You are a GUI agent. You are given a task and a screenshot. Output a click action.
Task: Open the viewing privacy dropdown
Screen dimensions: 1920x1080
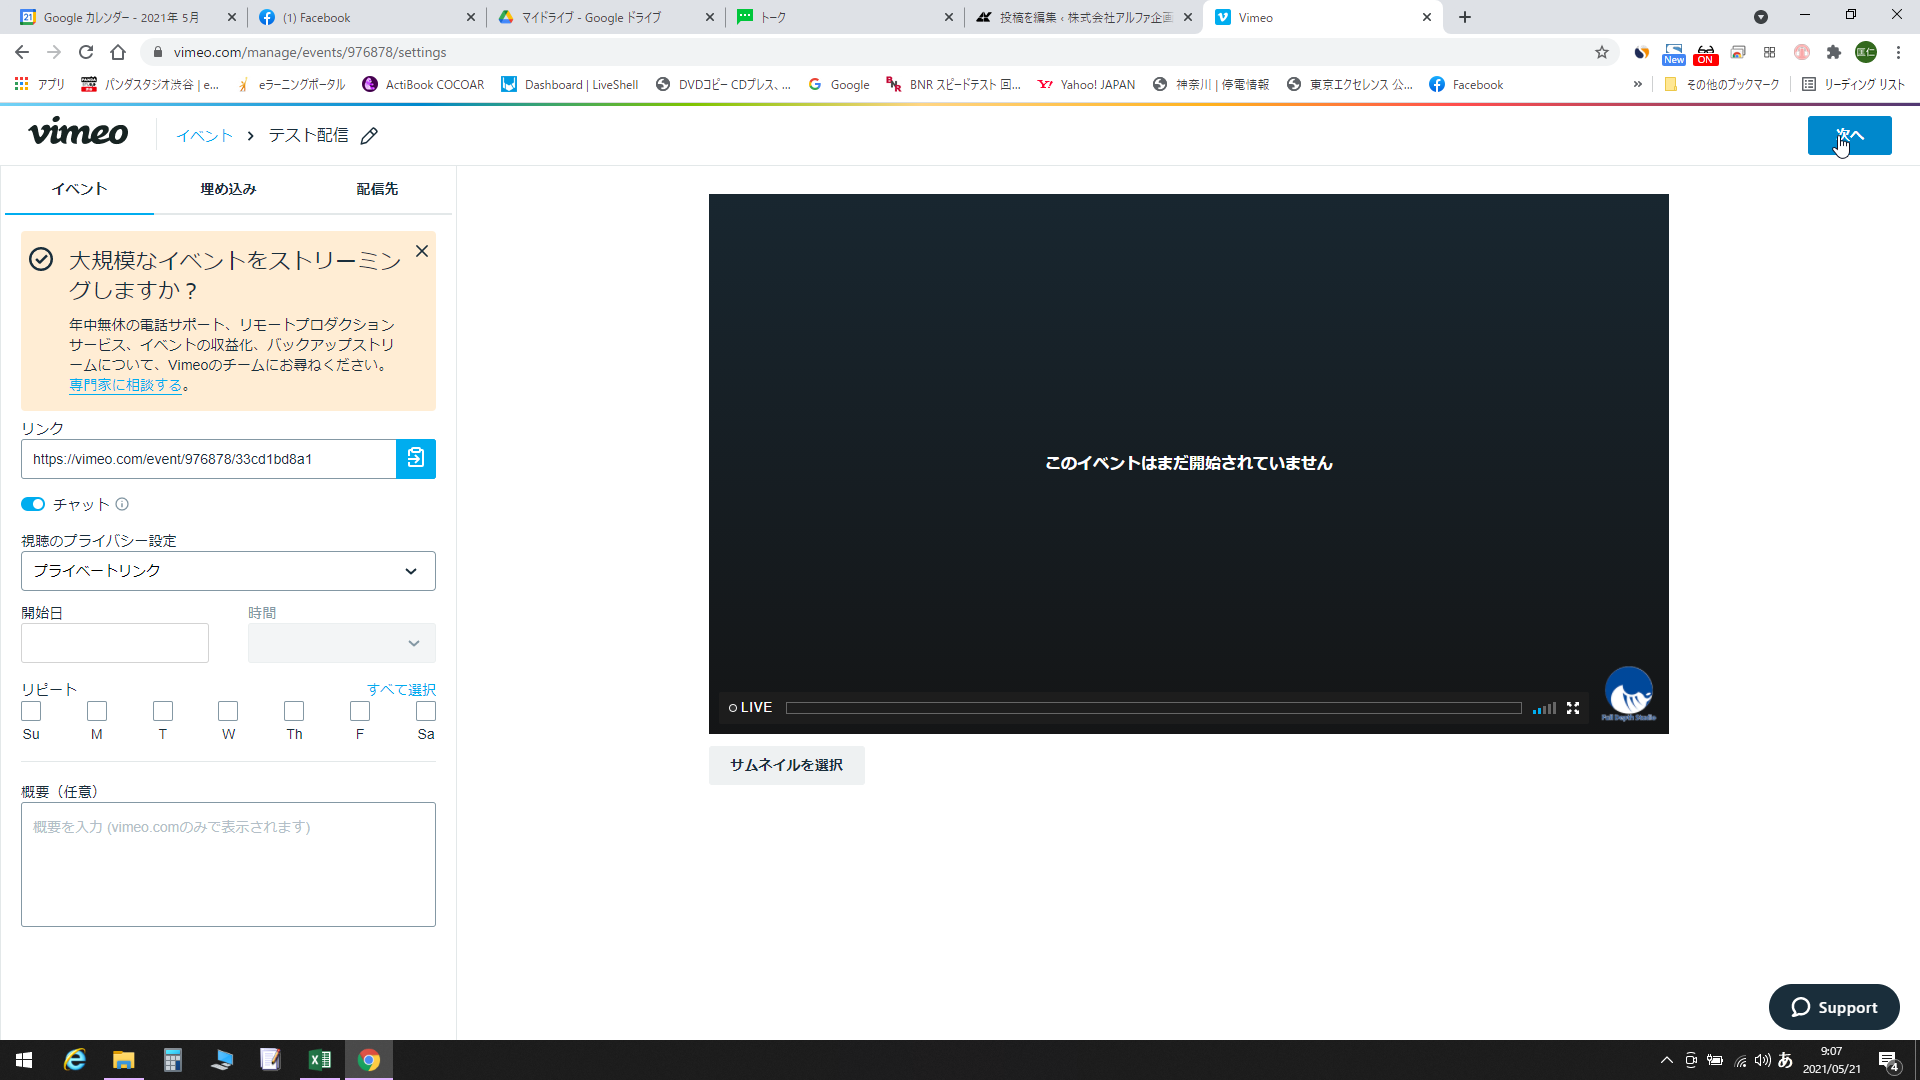tap(228, 571)
